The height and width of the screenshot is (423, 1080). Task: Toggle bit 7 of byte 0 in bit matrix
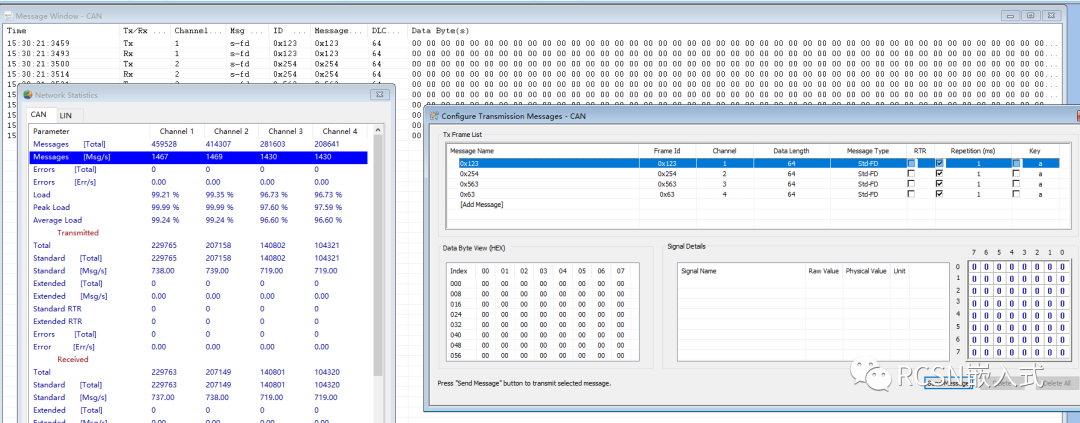[973, 267]
